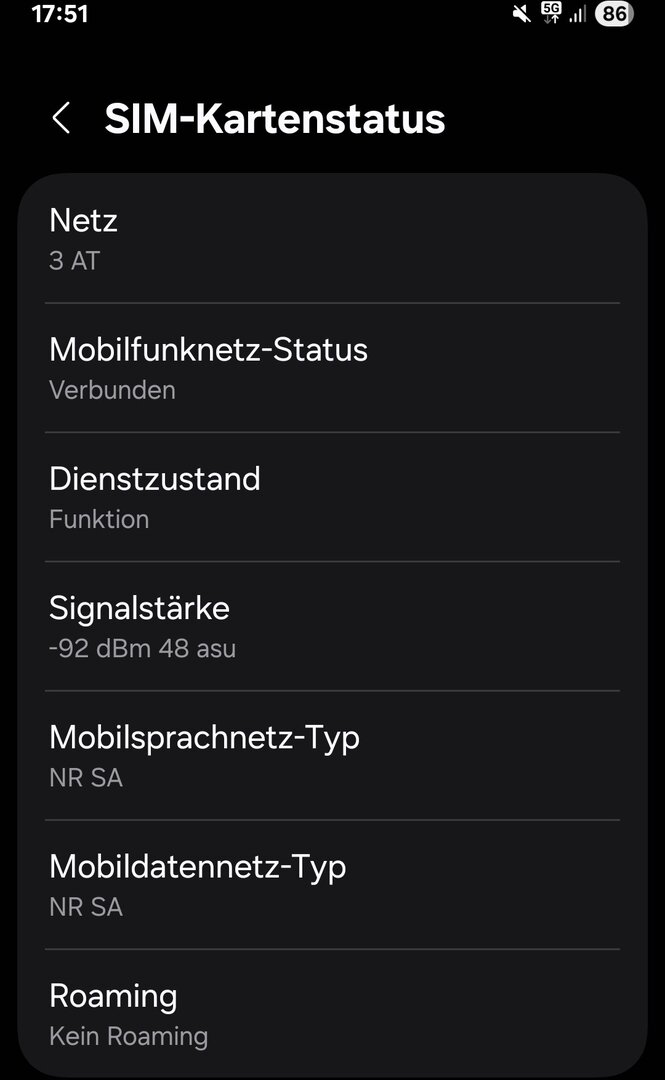Tap the Verbunden status text
This screenshot has height=1080, width=665.
(x=112, y=390)
